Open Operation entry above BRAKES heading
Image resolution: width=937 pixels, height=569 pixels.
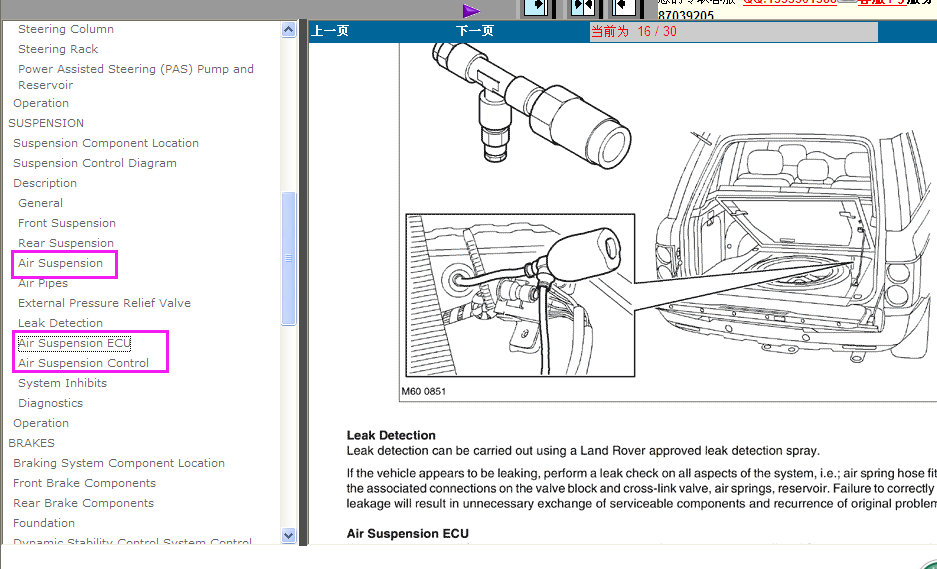pos(41,423)
